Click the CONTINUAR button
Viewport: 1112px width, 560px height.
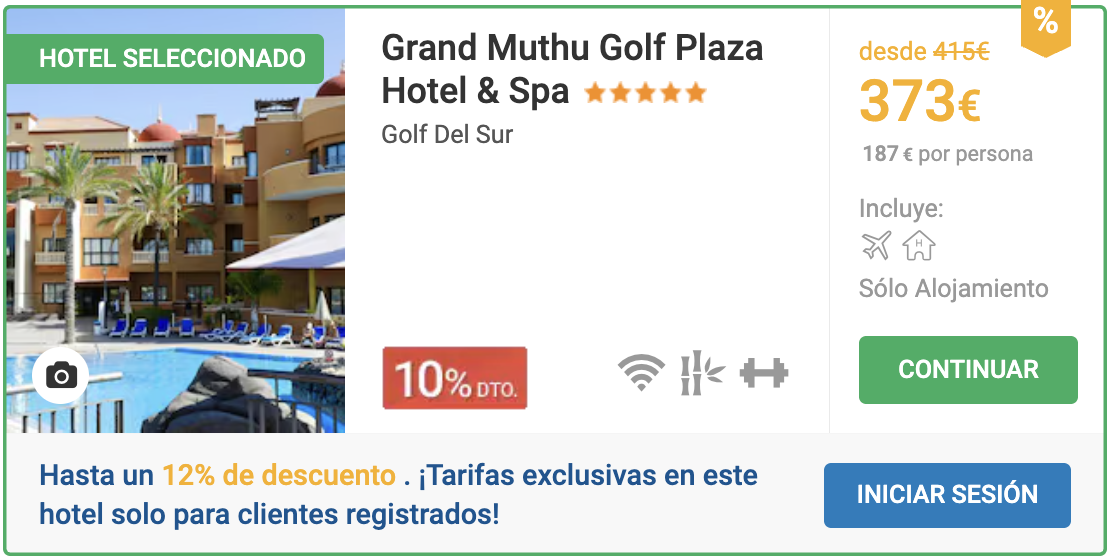coord(968,369)
